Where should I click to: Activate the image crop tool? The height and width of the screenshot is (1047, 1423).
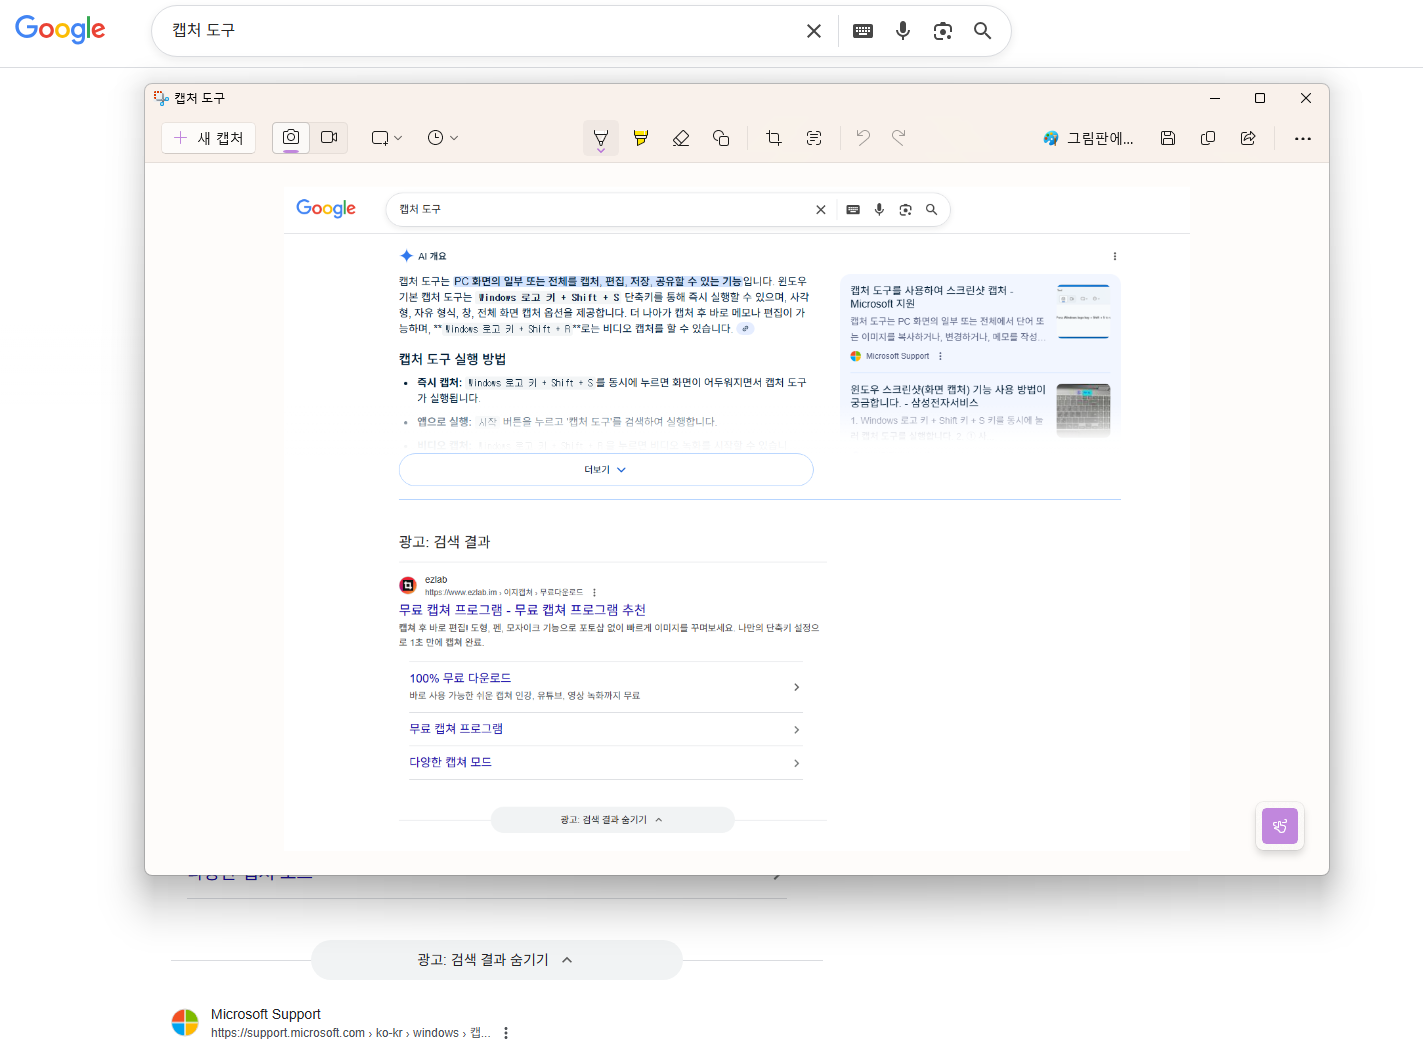point(774,138)
